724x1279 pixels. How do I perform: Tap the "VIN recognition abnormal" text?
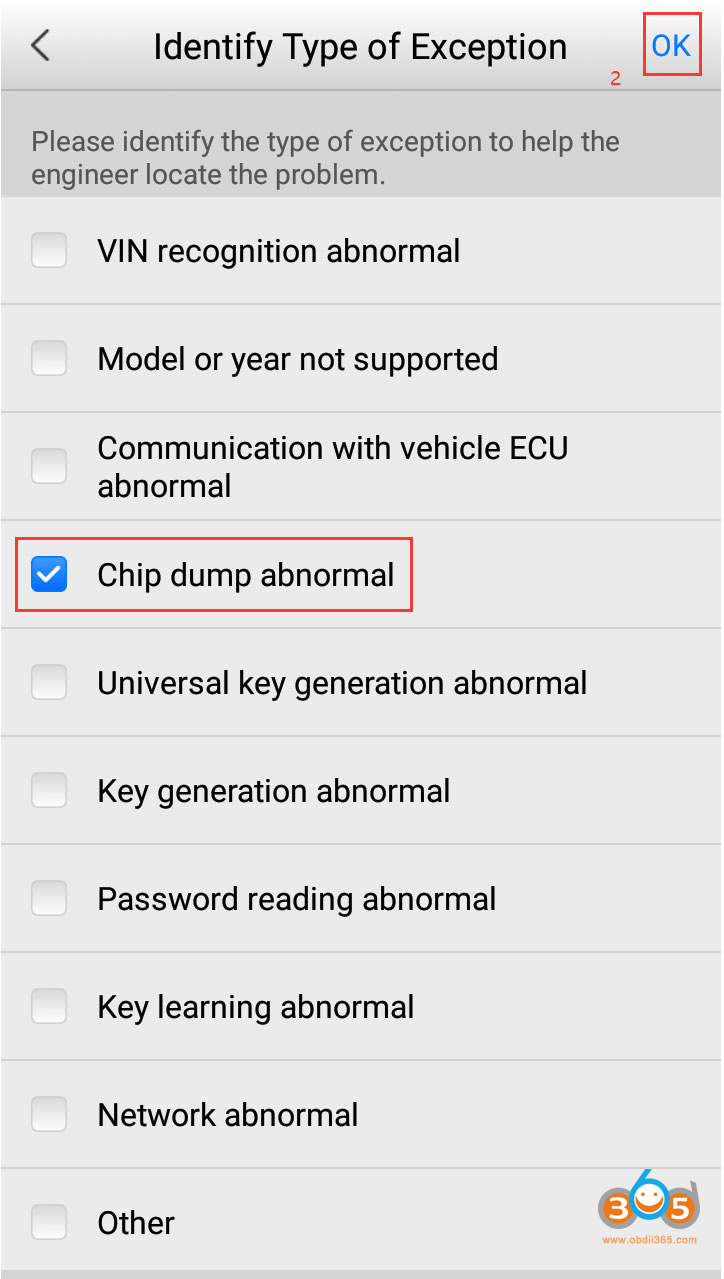278,250
